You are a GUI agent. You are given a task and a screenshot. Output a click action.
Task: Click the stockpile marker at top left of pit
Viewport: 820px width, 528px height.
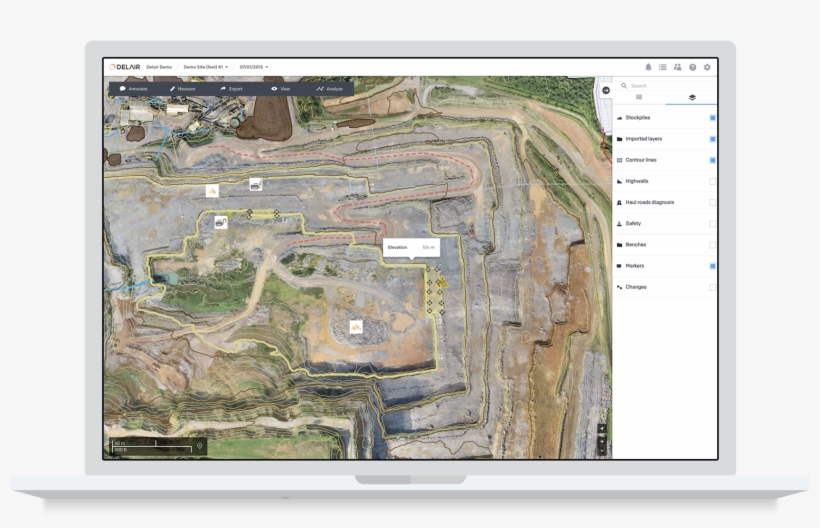point(212,191)
